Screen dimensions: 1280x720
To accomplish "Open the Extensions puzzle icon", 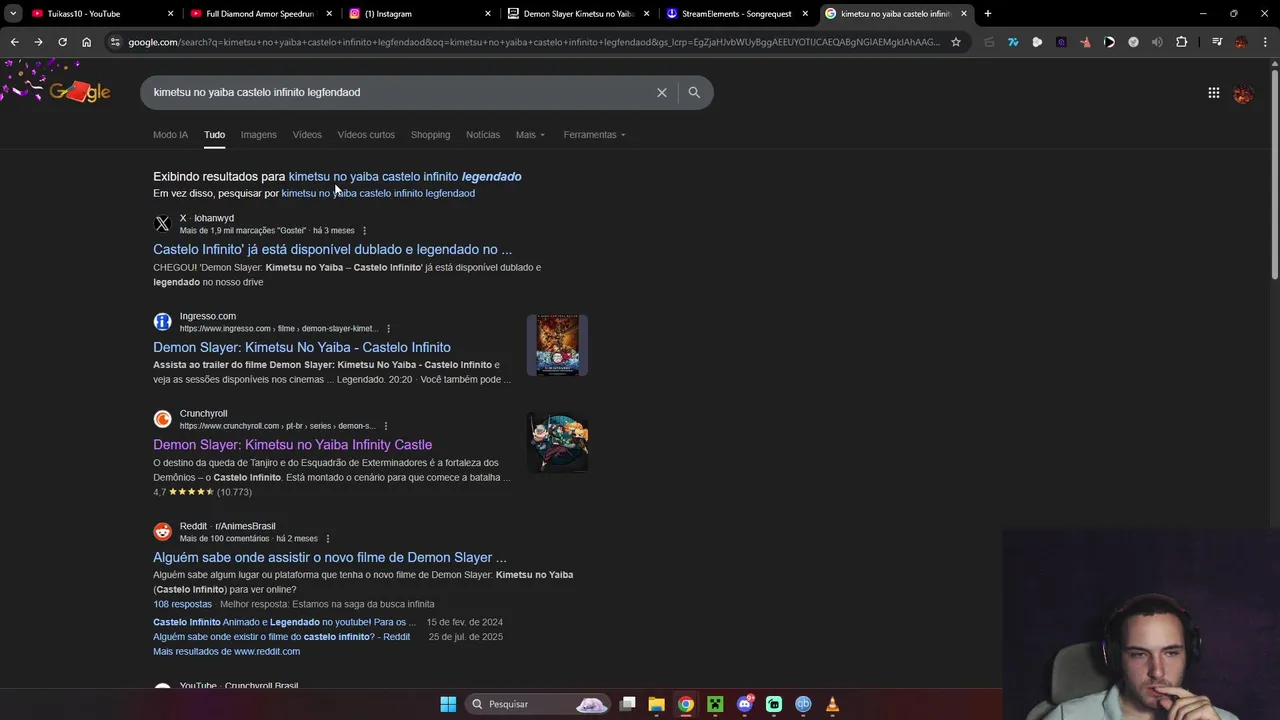I will 1181,42.
